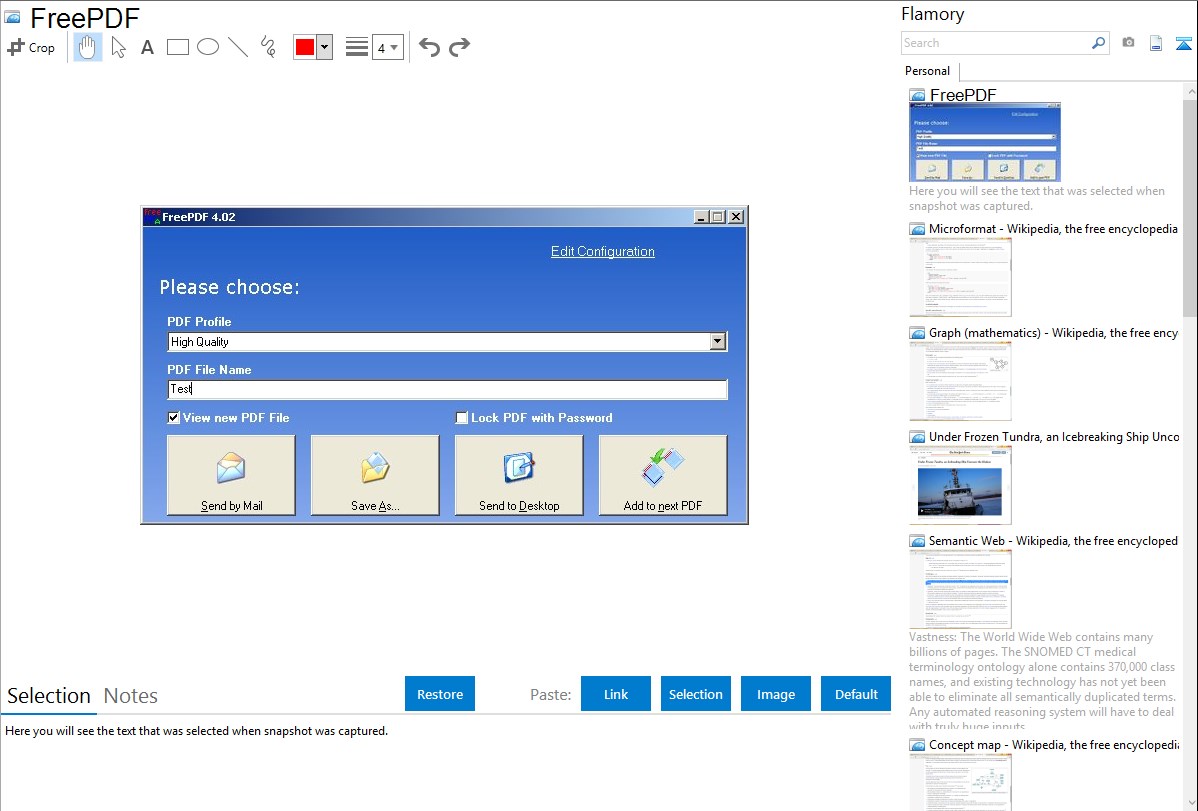Click the PDF File Name field
This screenshot has height=811, width=1198.
pos(447,390)
